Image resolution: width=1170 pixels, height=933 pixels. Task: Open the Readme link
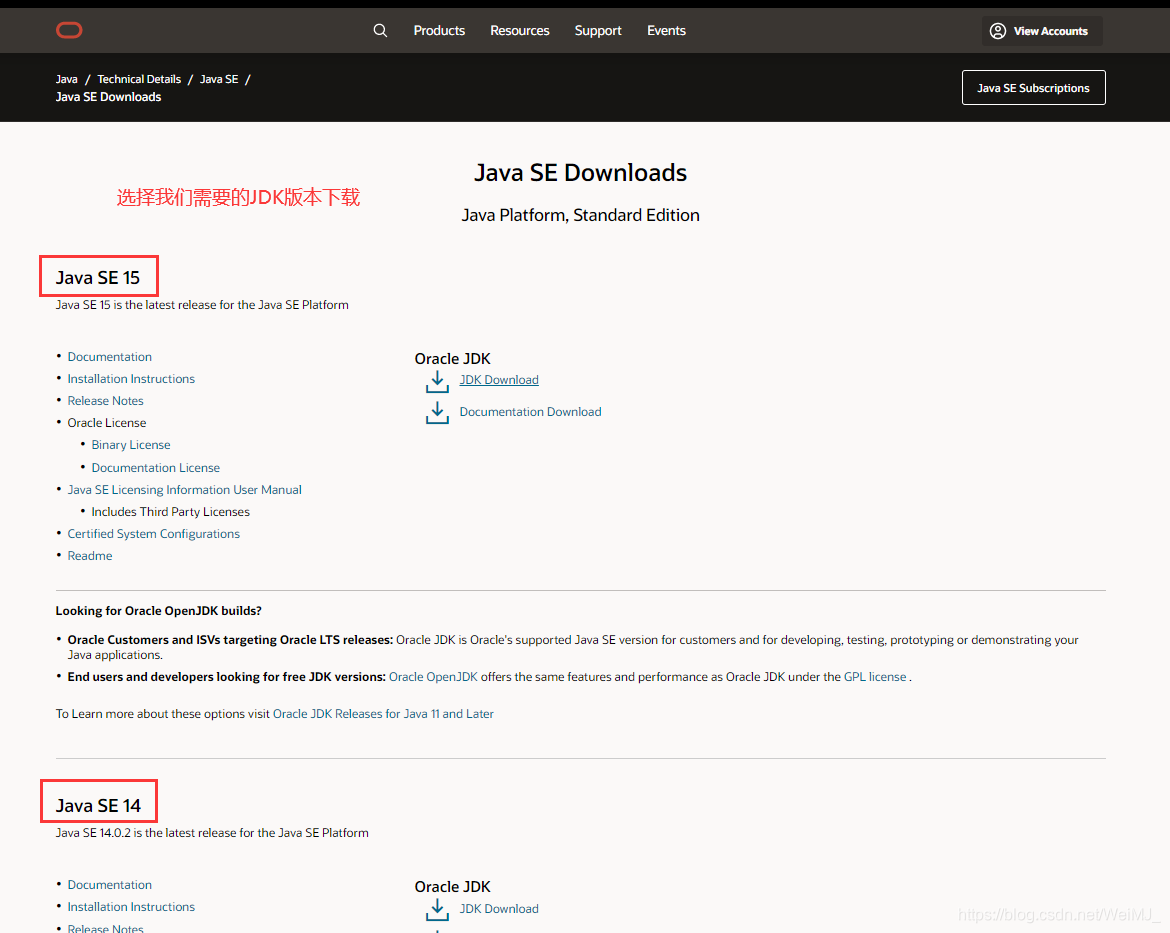pyautogui.click(x=90, y=556)
